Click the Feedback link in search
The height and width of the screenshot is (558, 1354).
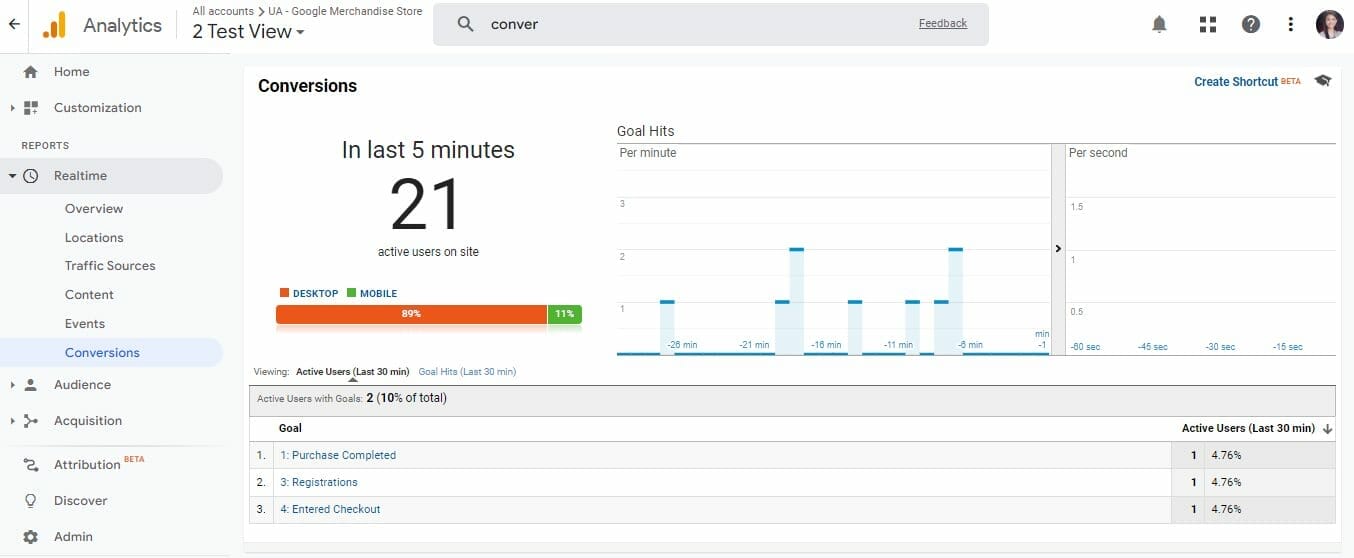pyautogui.click(x=943, y=23)
